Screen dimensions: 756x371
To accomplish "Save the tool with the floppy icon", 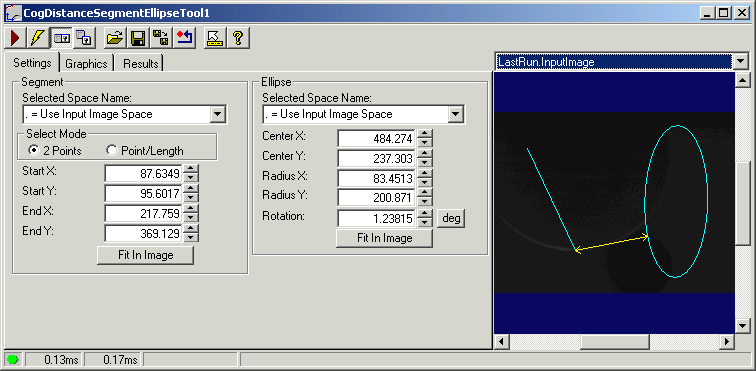I will coord(138,38).
